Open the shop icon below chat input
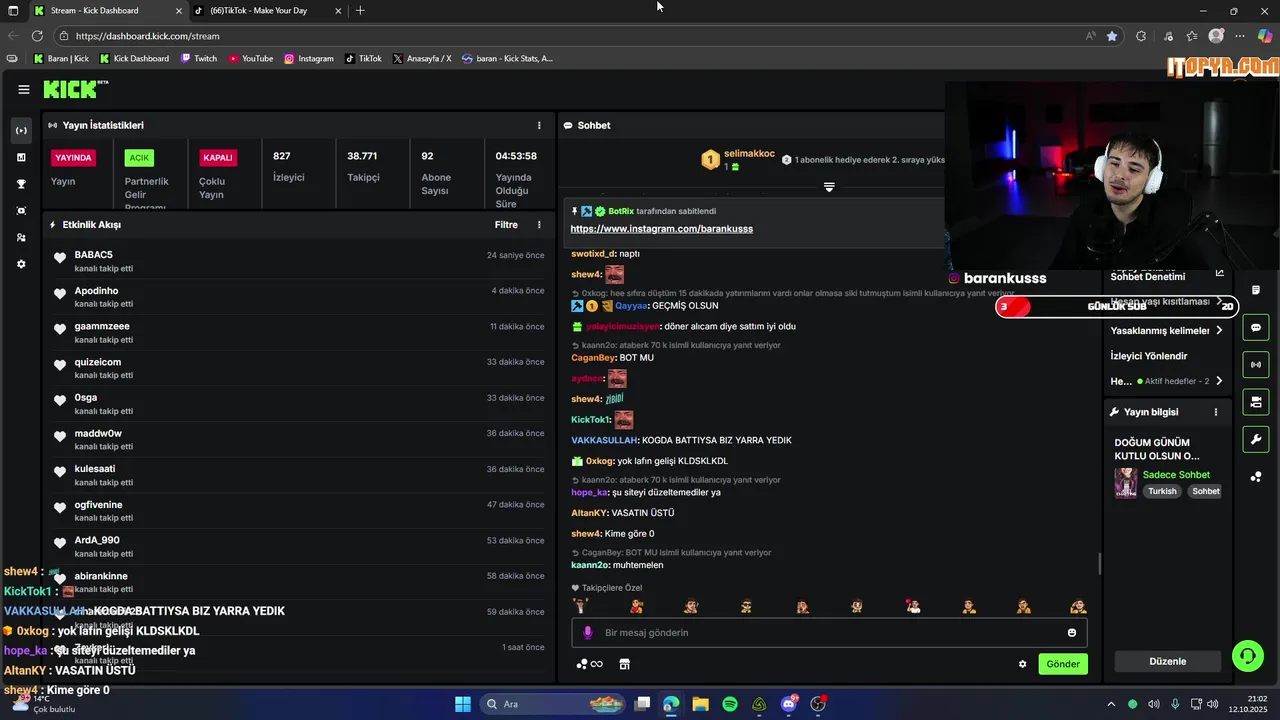This screenshot has height=720, width=1280. click(x=625, y=664)
